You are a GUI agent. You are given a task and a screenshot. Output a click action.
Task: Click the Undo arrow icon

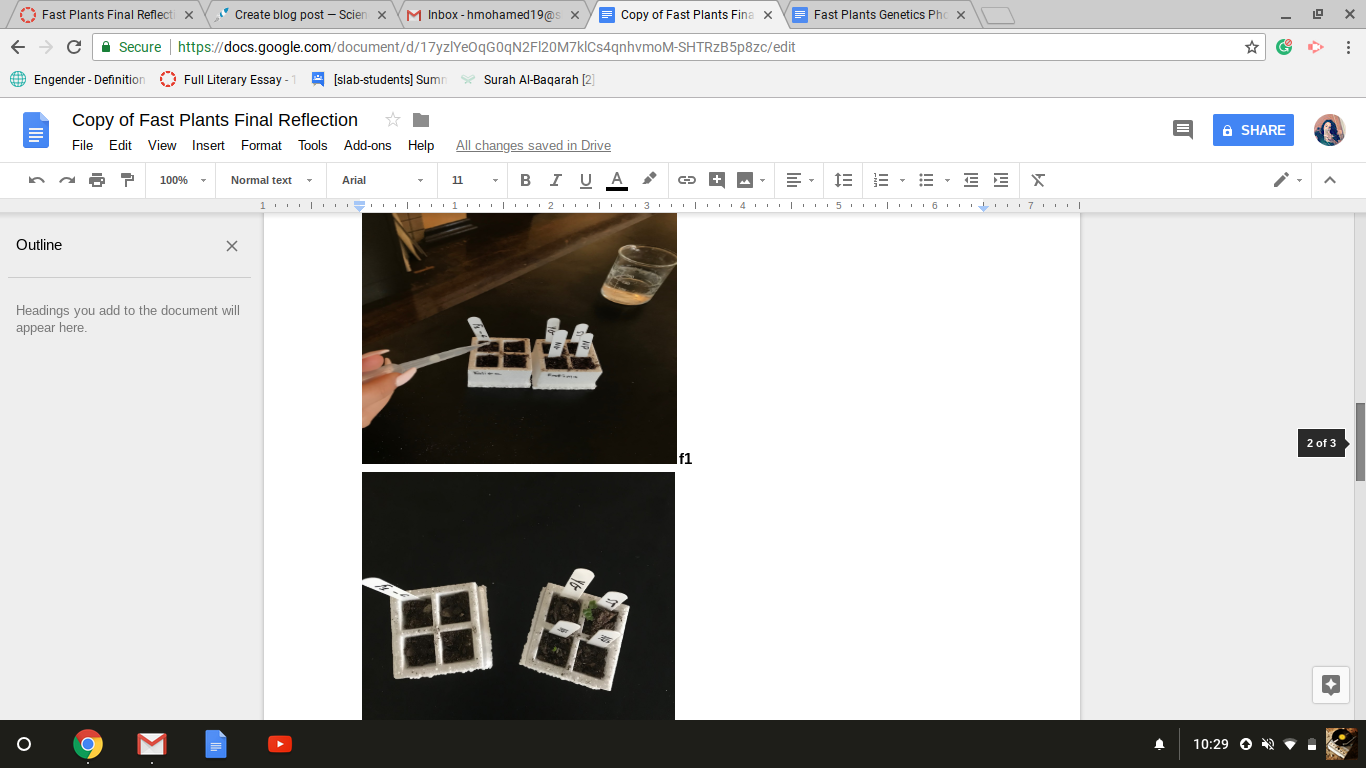tap(37, 180)
